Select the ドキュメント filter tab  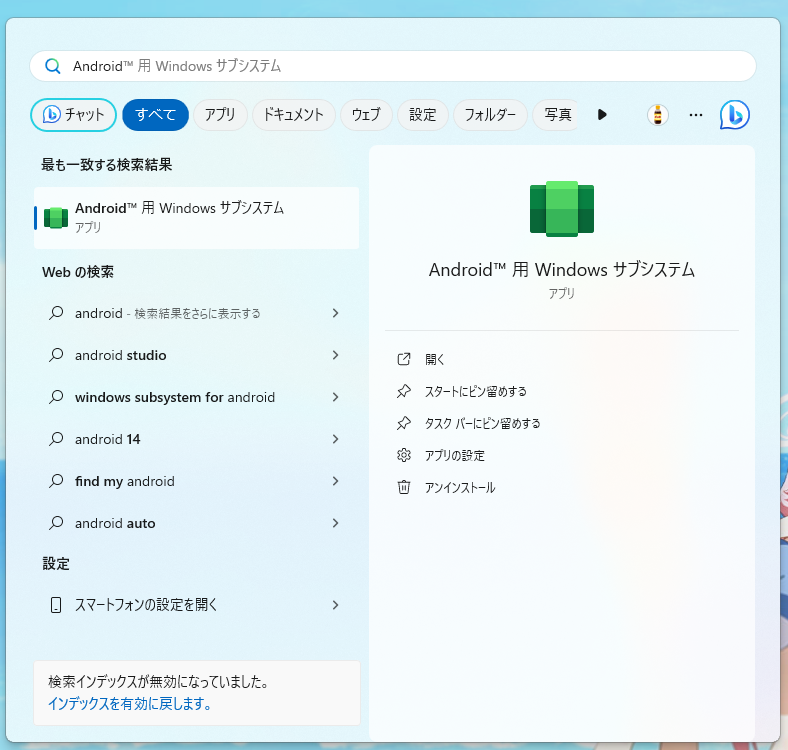(294, 115)
